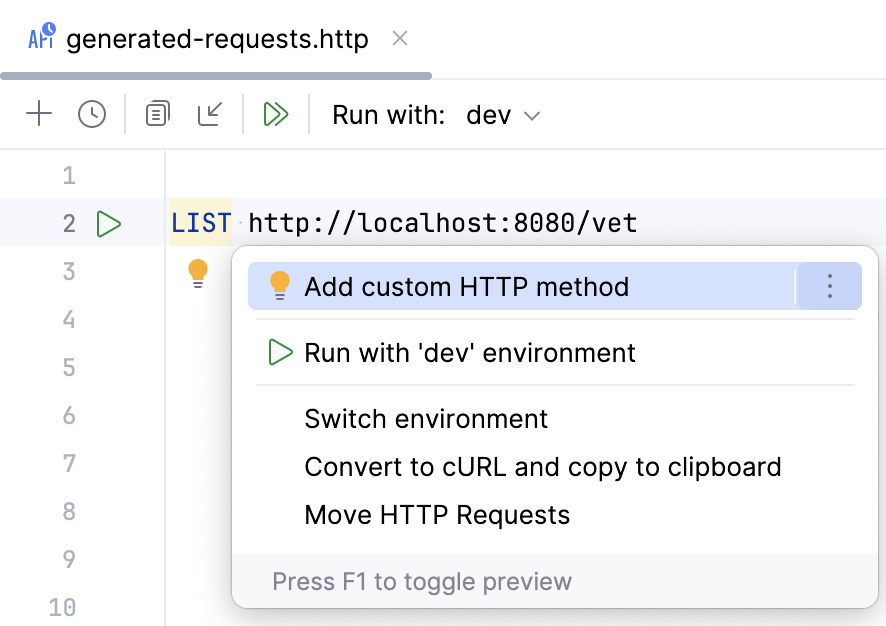Screen dimensions: 886x626
Task: Click the import/convert request toolbar icon
Action: [x=210, y=114]
